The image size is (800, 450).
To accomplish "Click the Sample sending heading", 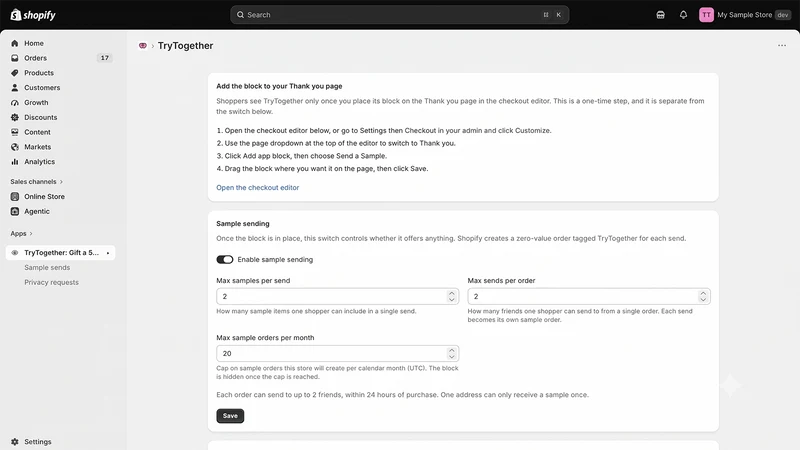I will pyautogui.click(x=243, y=223).
